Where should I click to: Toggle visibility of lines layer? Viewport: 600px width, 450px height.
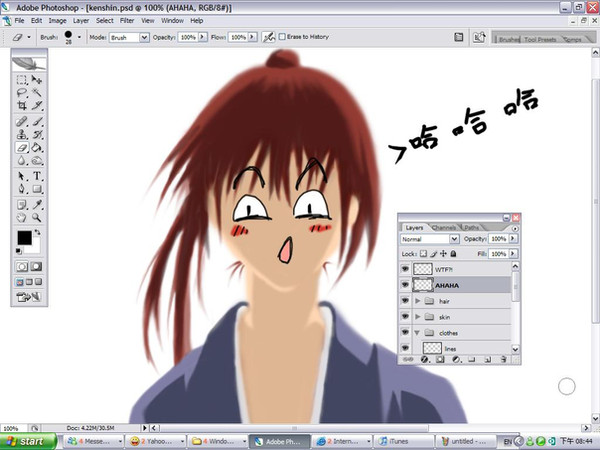click(405, 348)
